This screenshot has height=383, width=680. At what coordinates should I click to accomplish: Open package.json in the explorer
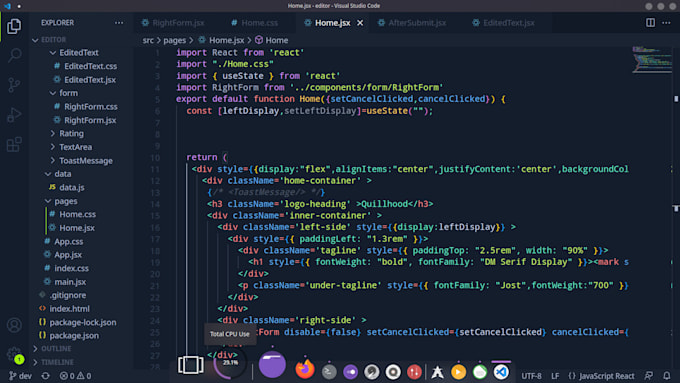(x=74, y=336)
